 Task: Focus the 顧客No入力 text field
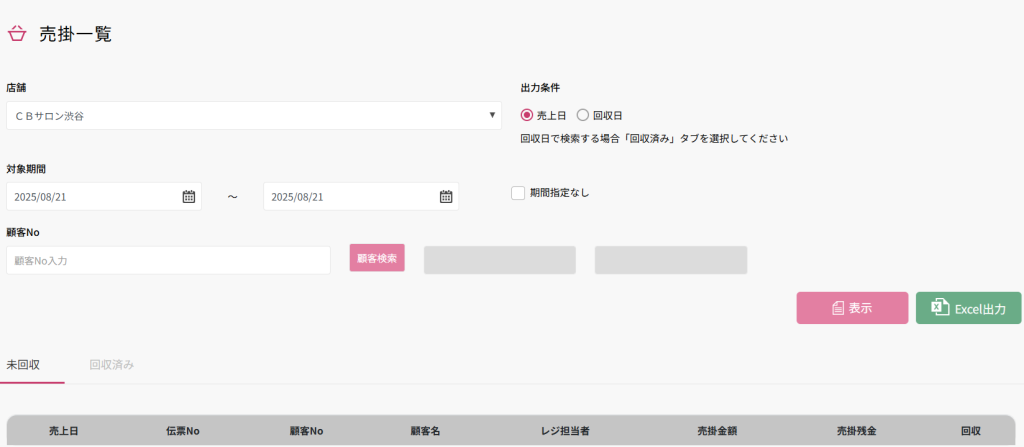click(x=168, y=260)
